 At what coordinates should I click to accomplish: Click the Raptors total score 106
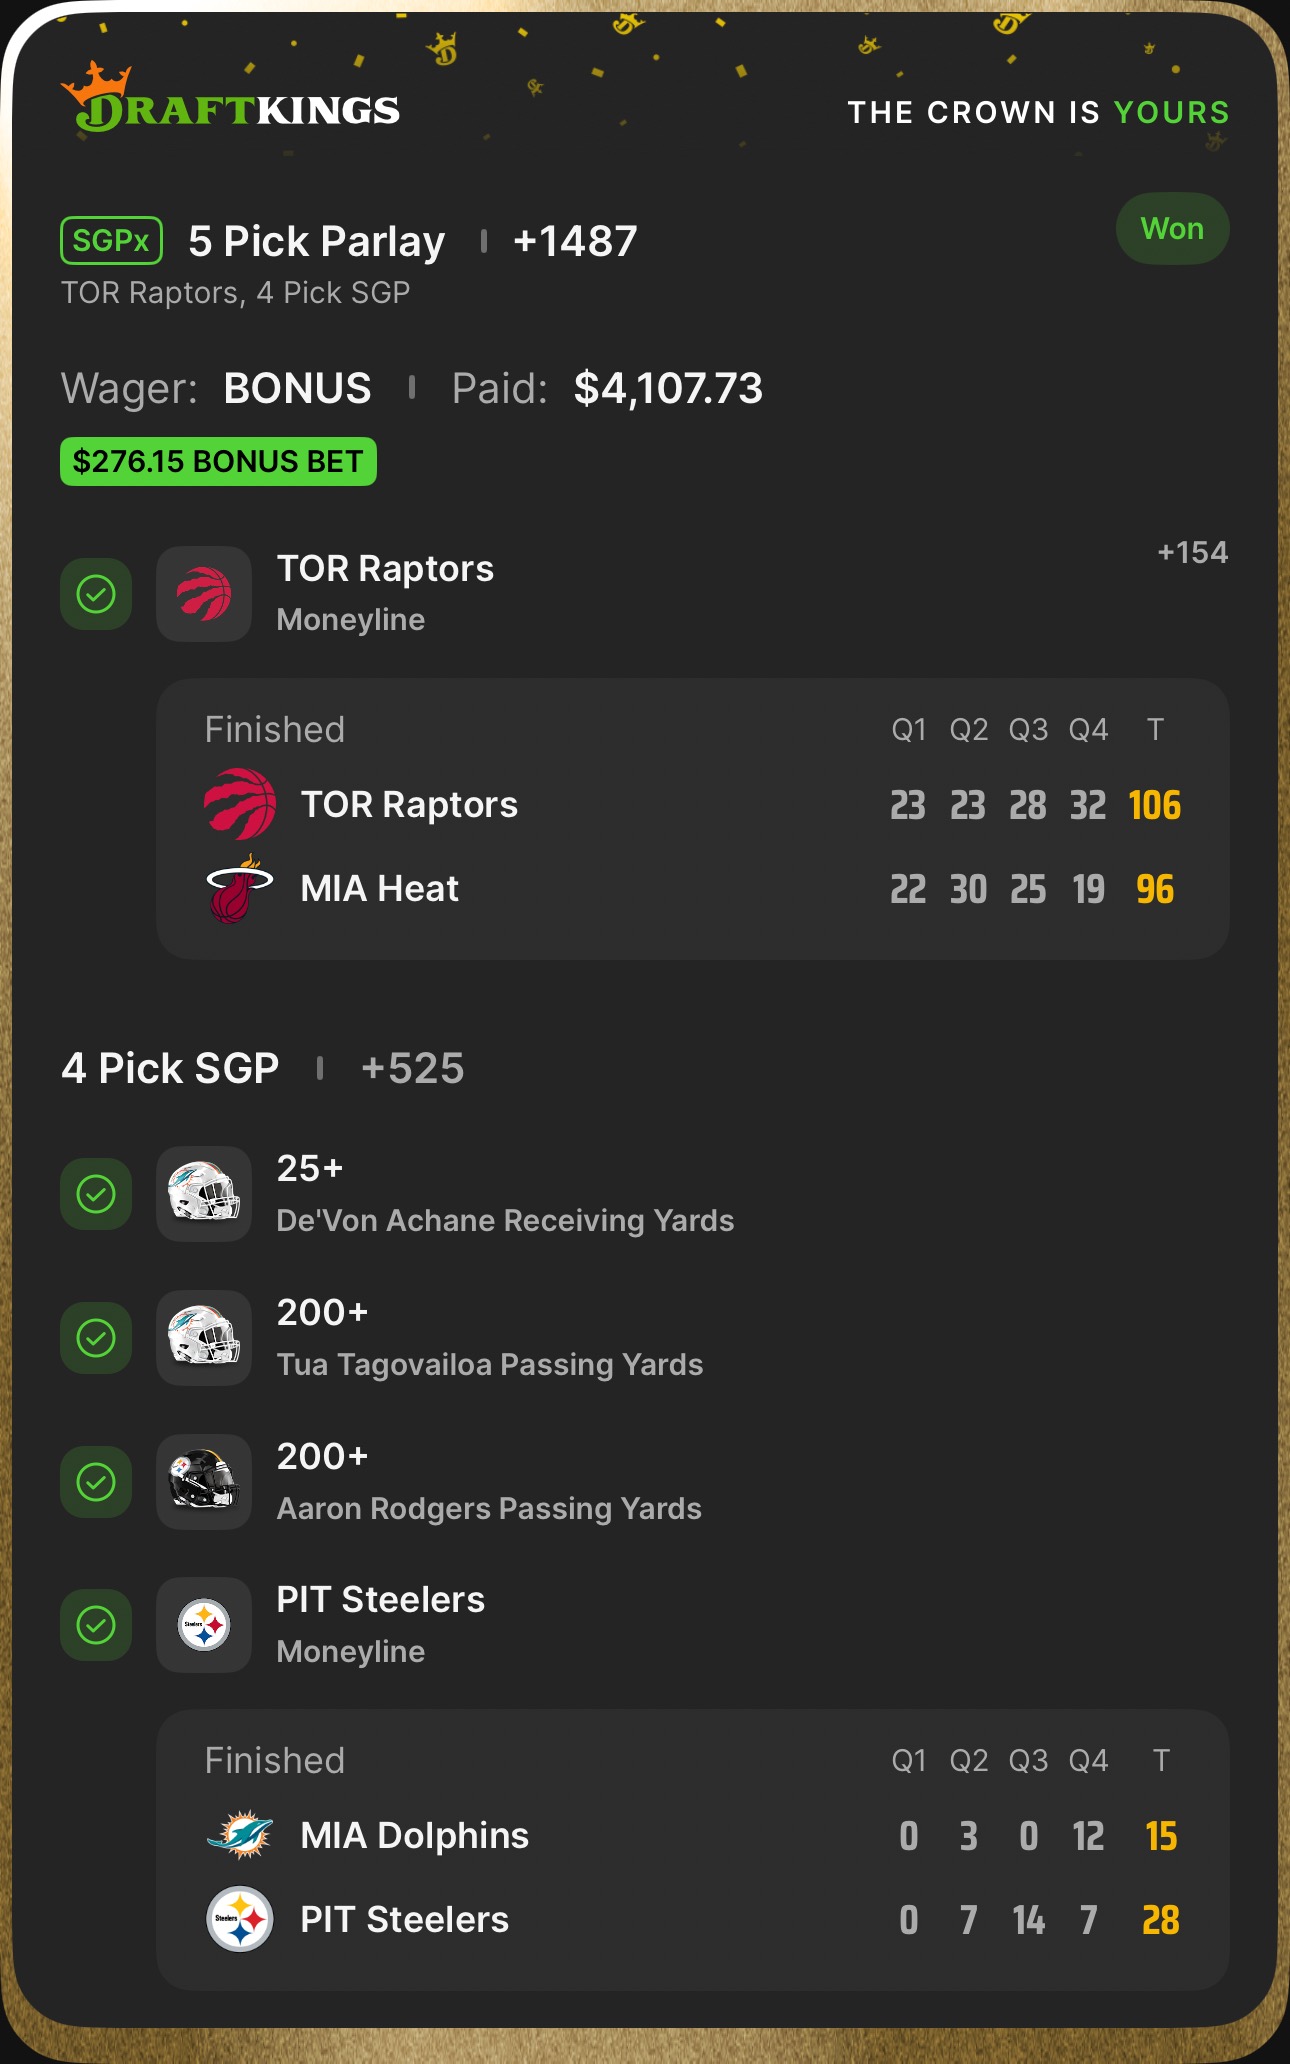[x=1154, y=805]
